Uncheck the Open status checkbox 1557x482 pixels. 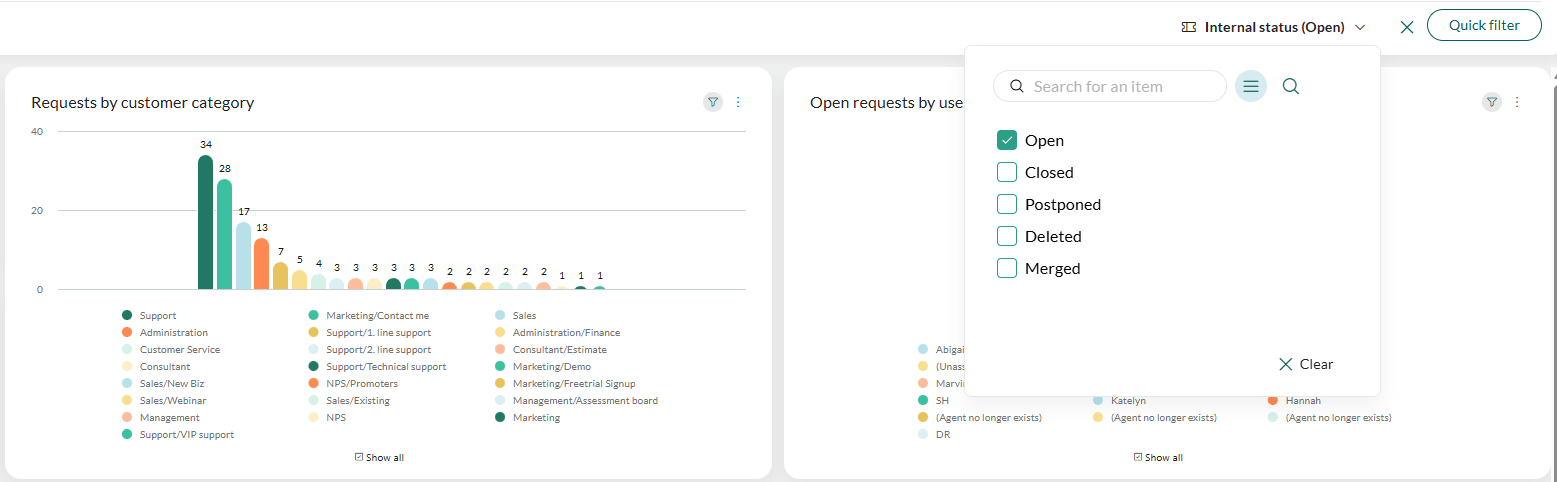[1007, 140]
